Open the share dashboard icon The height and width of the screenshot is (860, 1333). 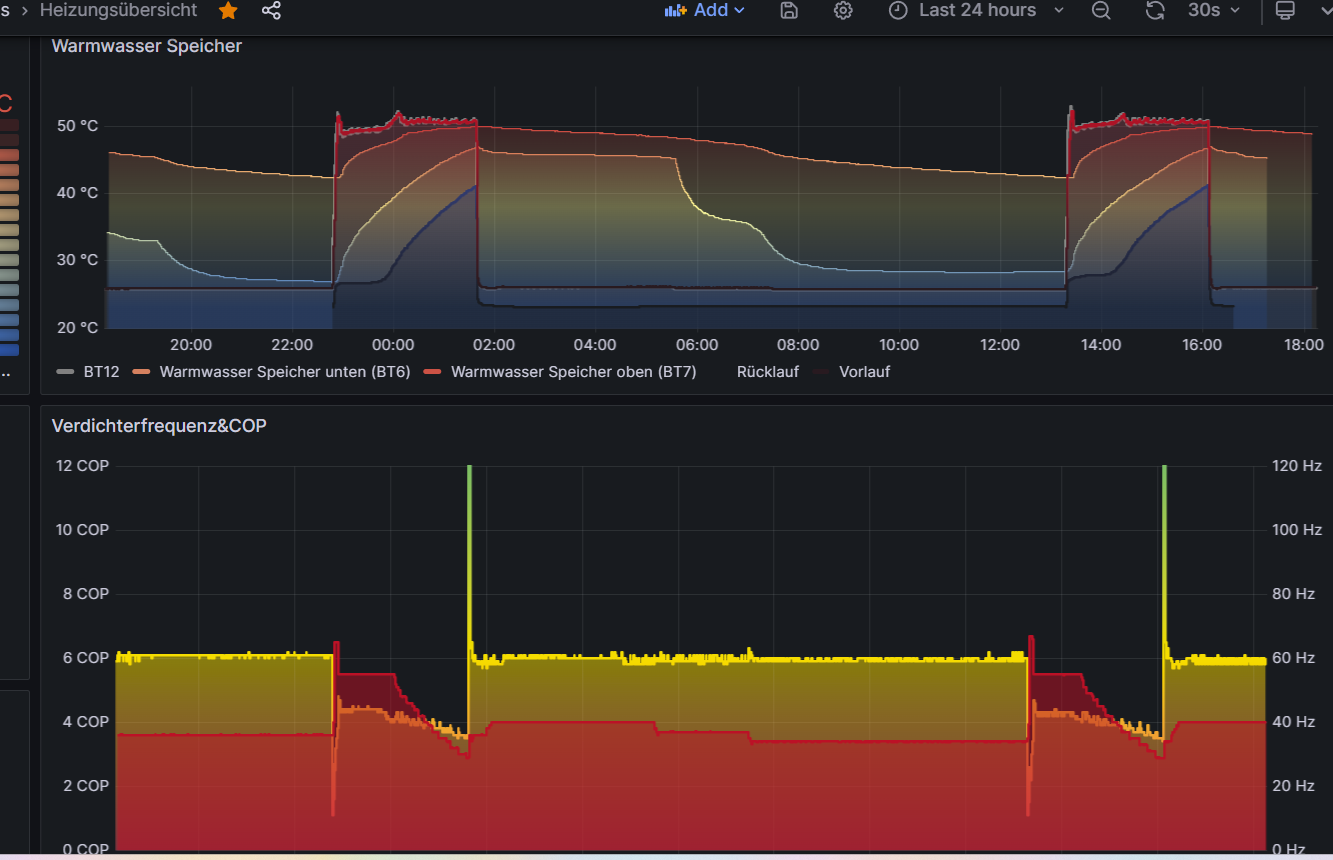(x=271, y=11)
